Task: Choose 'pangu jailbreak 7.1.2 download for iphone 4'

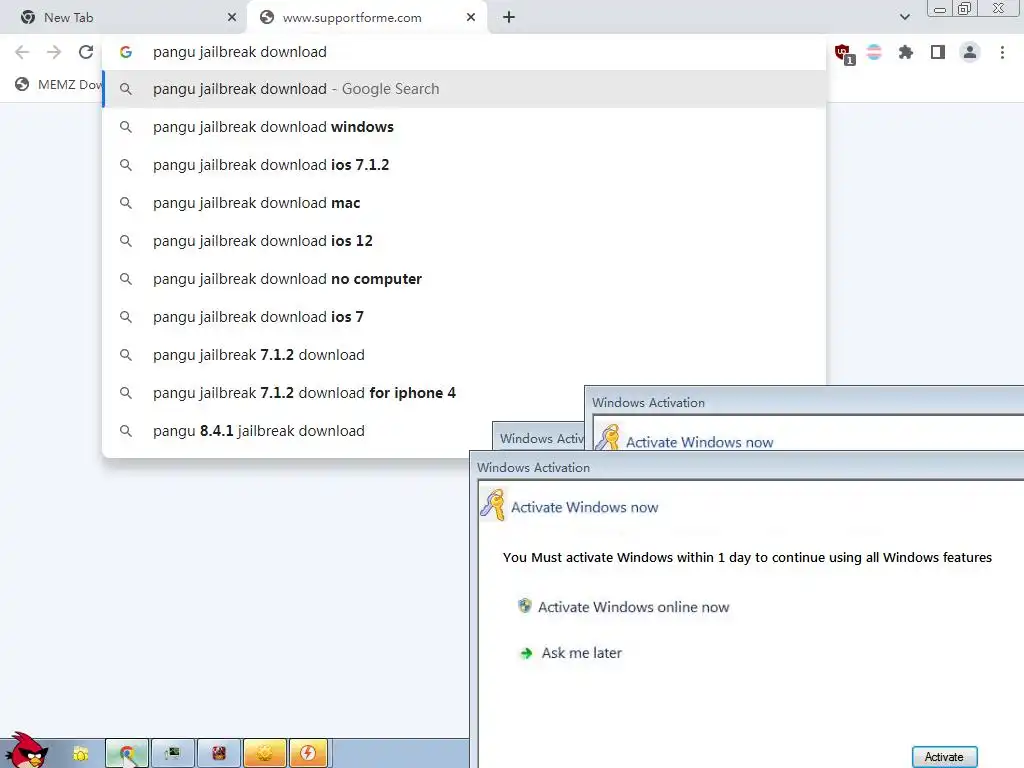Action: pos(344,393)
